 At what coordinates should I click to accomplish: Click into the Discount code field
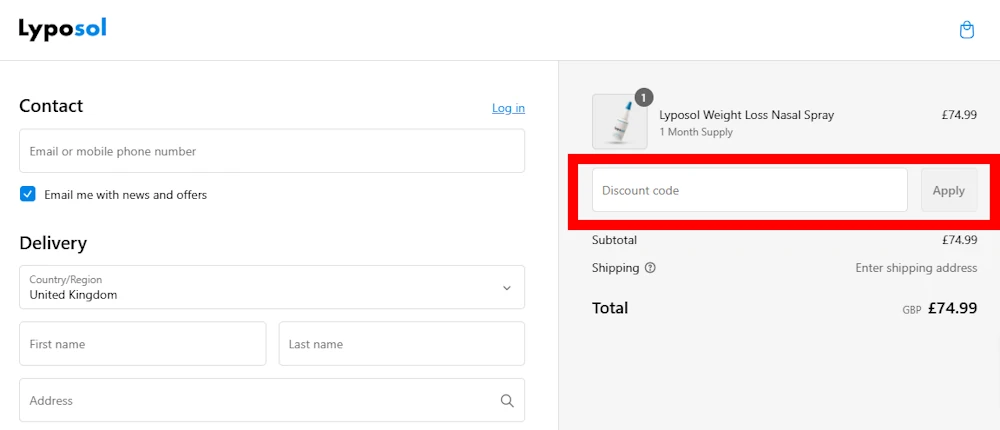(749, 190)
